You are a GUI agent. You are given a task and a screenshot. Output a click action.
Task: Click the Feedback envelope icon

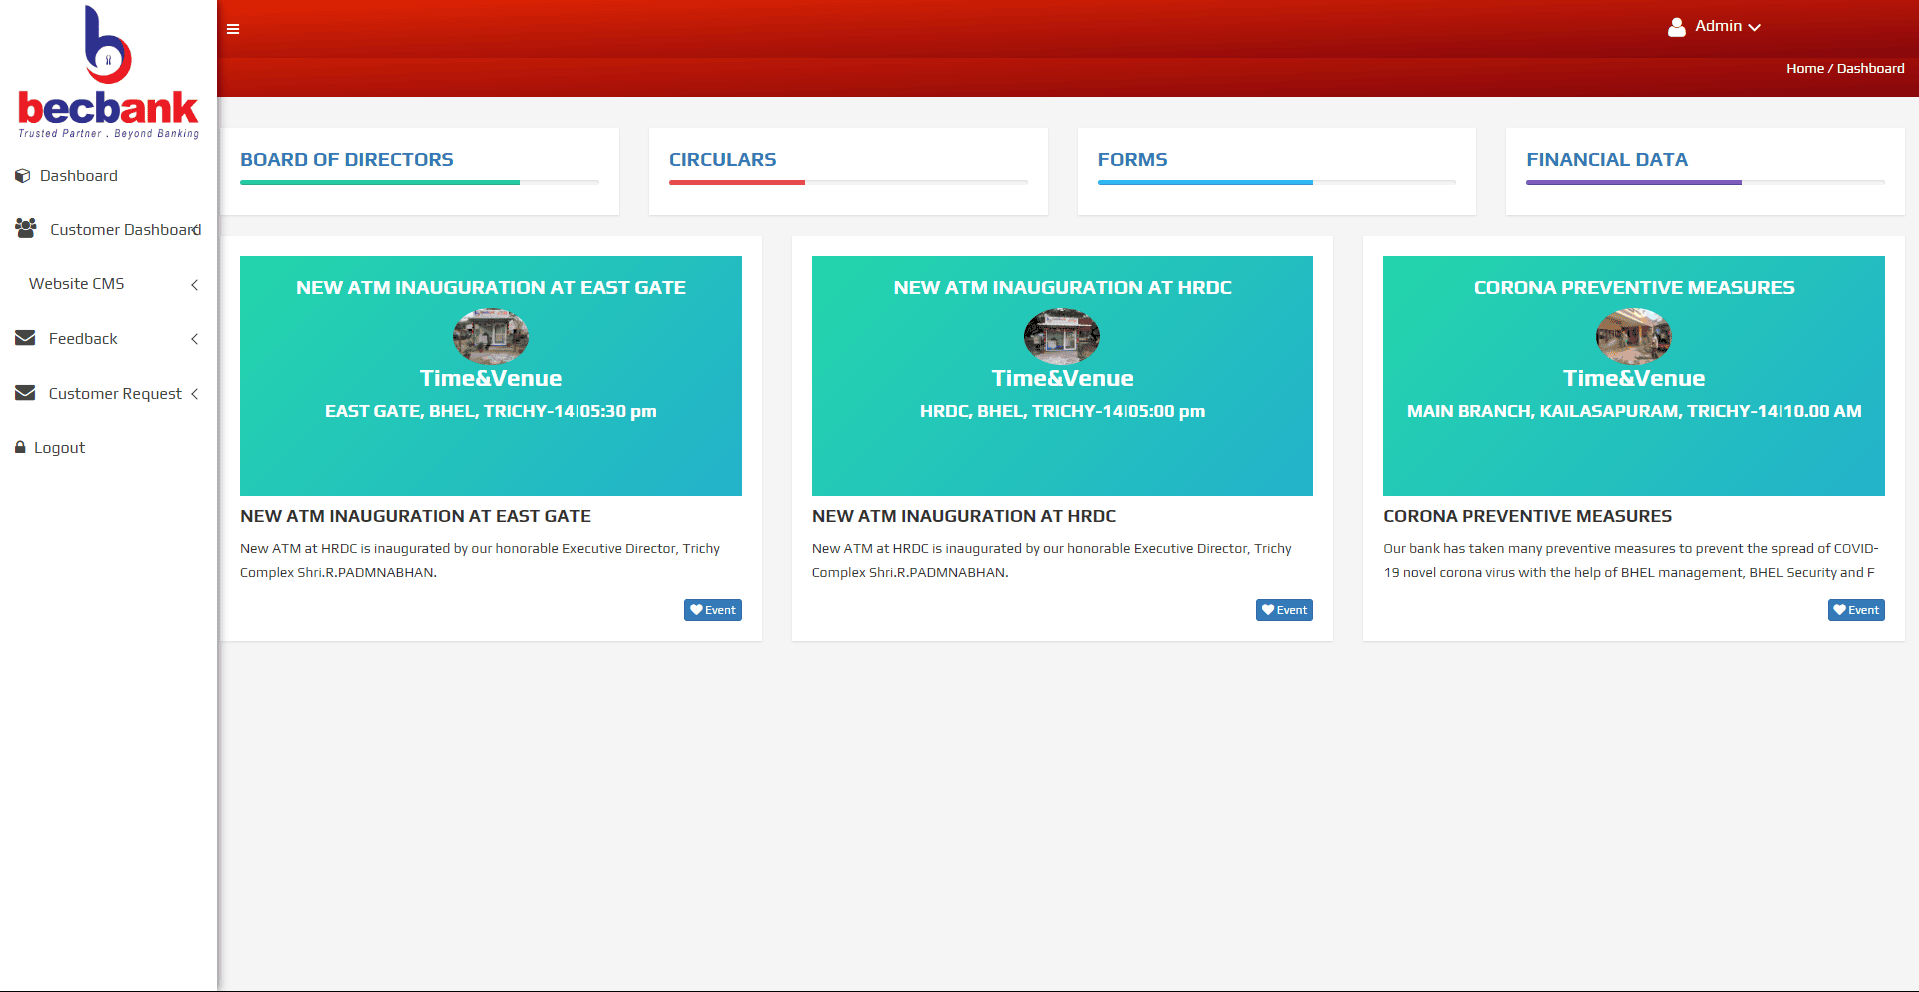pos(25,338)
